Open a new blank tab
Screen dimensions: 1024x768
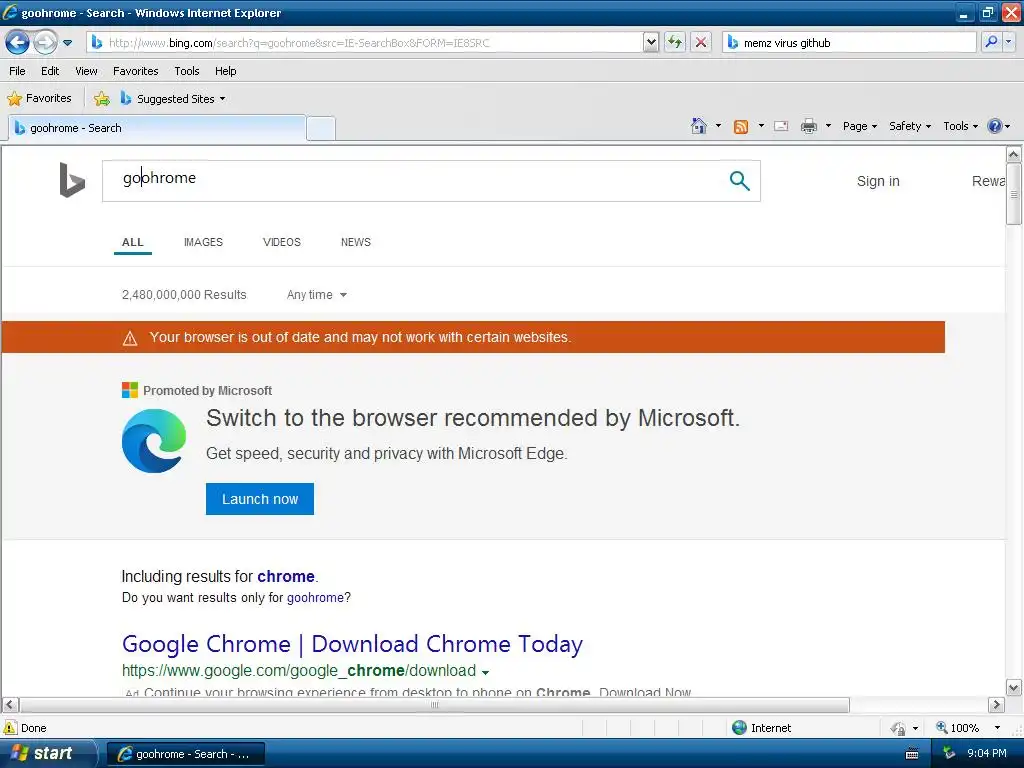point(321,129)
